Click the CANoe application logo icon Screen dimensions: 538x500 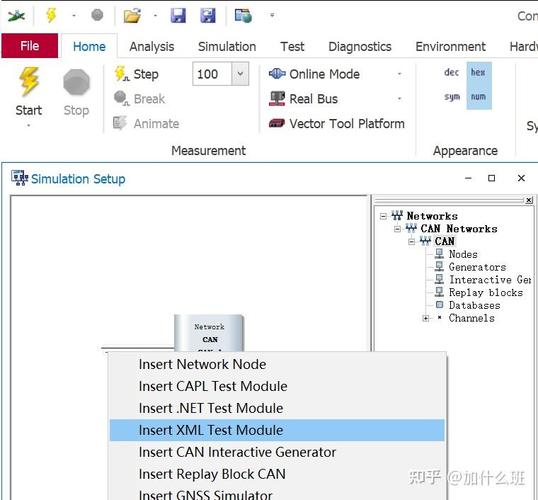(16, 15)
